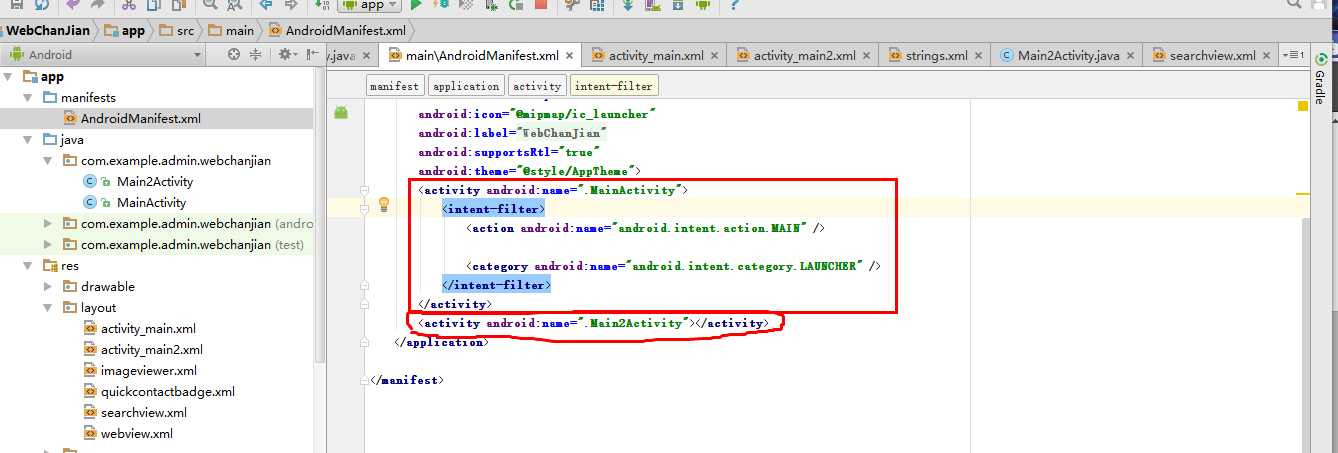
Task: Click the green Run app button
Action: tap(416, 5)
